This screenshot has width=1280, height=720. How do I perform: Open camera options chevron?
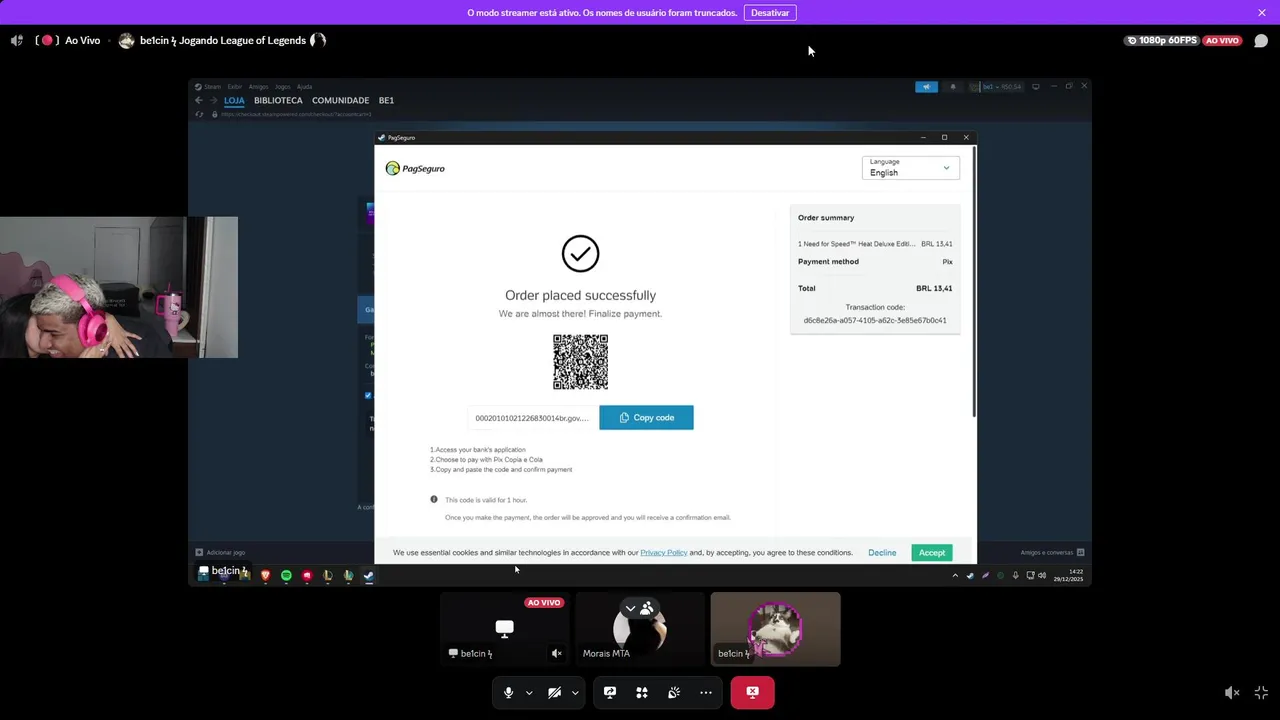tap(575, 693)
